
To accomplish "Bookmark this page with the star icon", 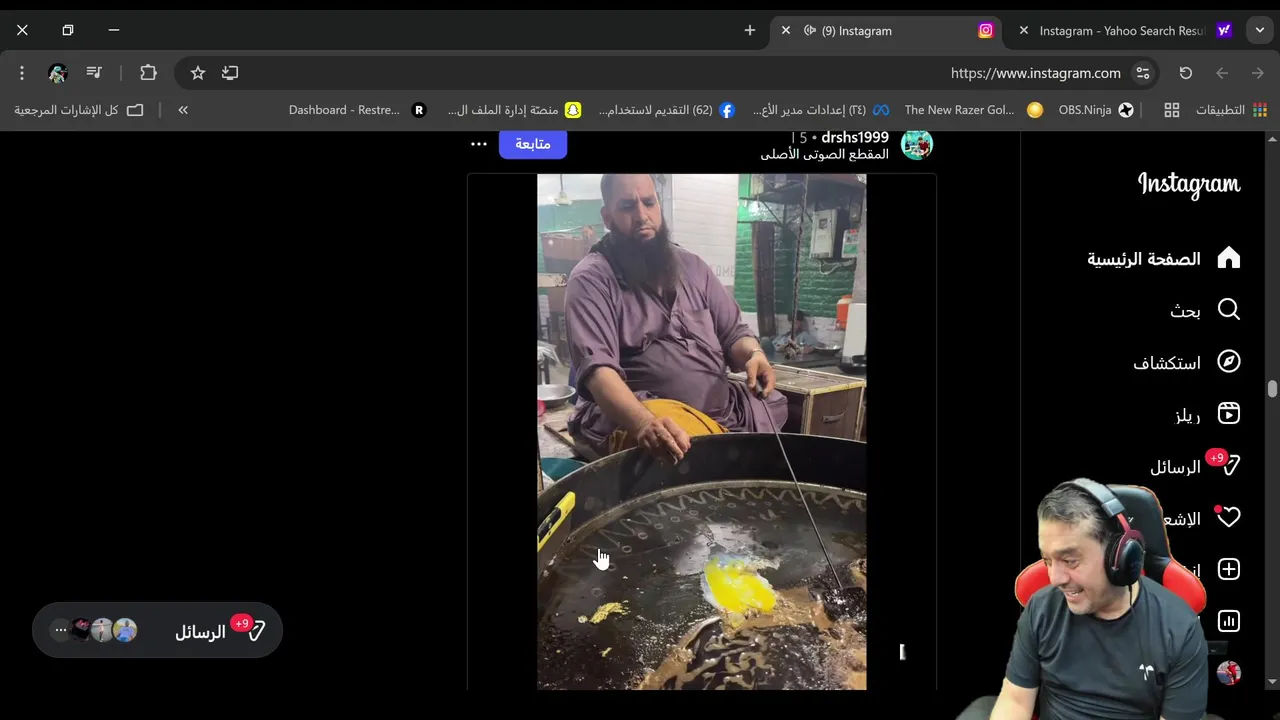I will point(198,73).
